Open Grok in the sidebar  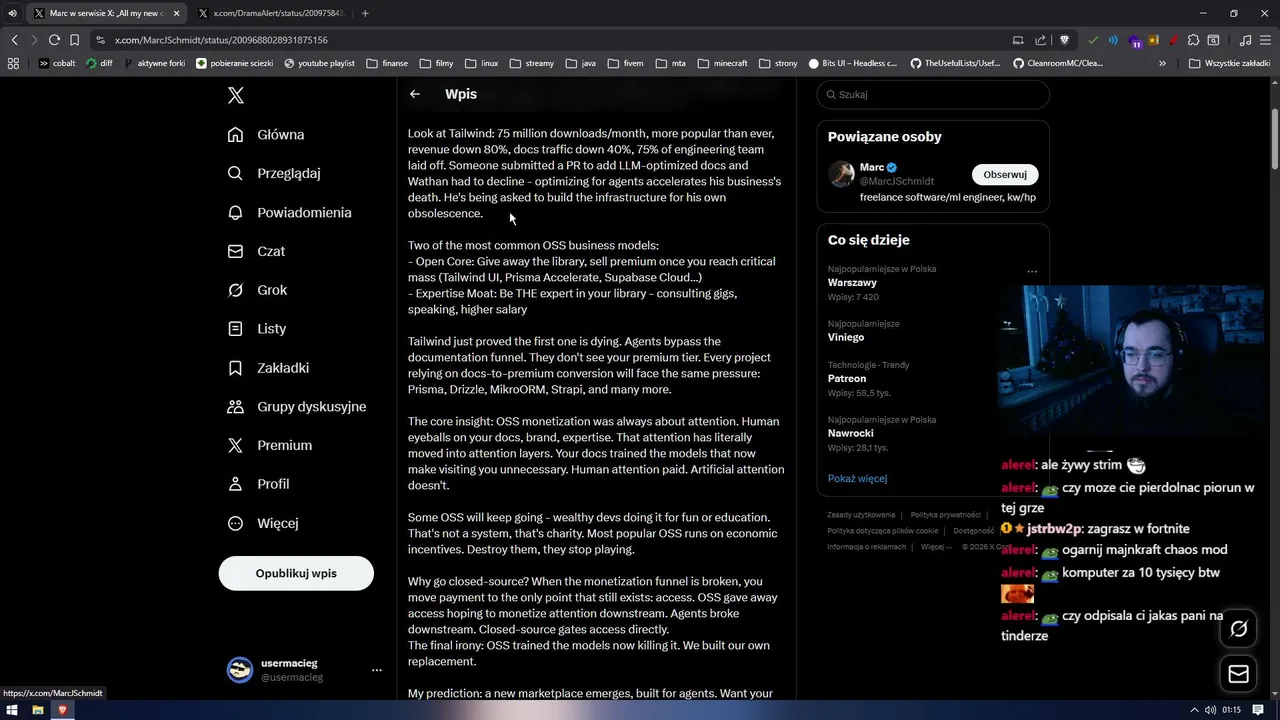coord(257,290)
